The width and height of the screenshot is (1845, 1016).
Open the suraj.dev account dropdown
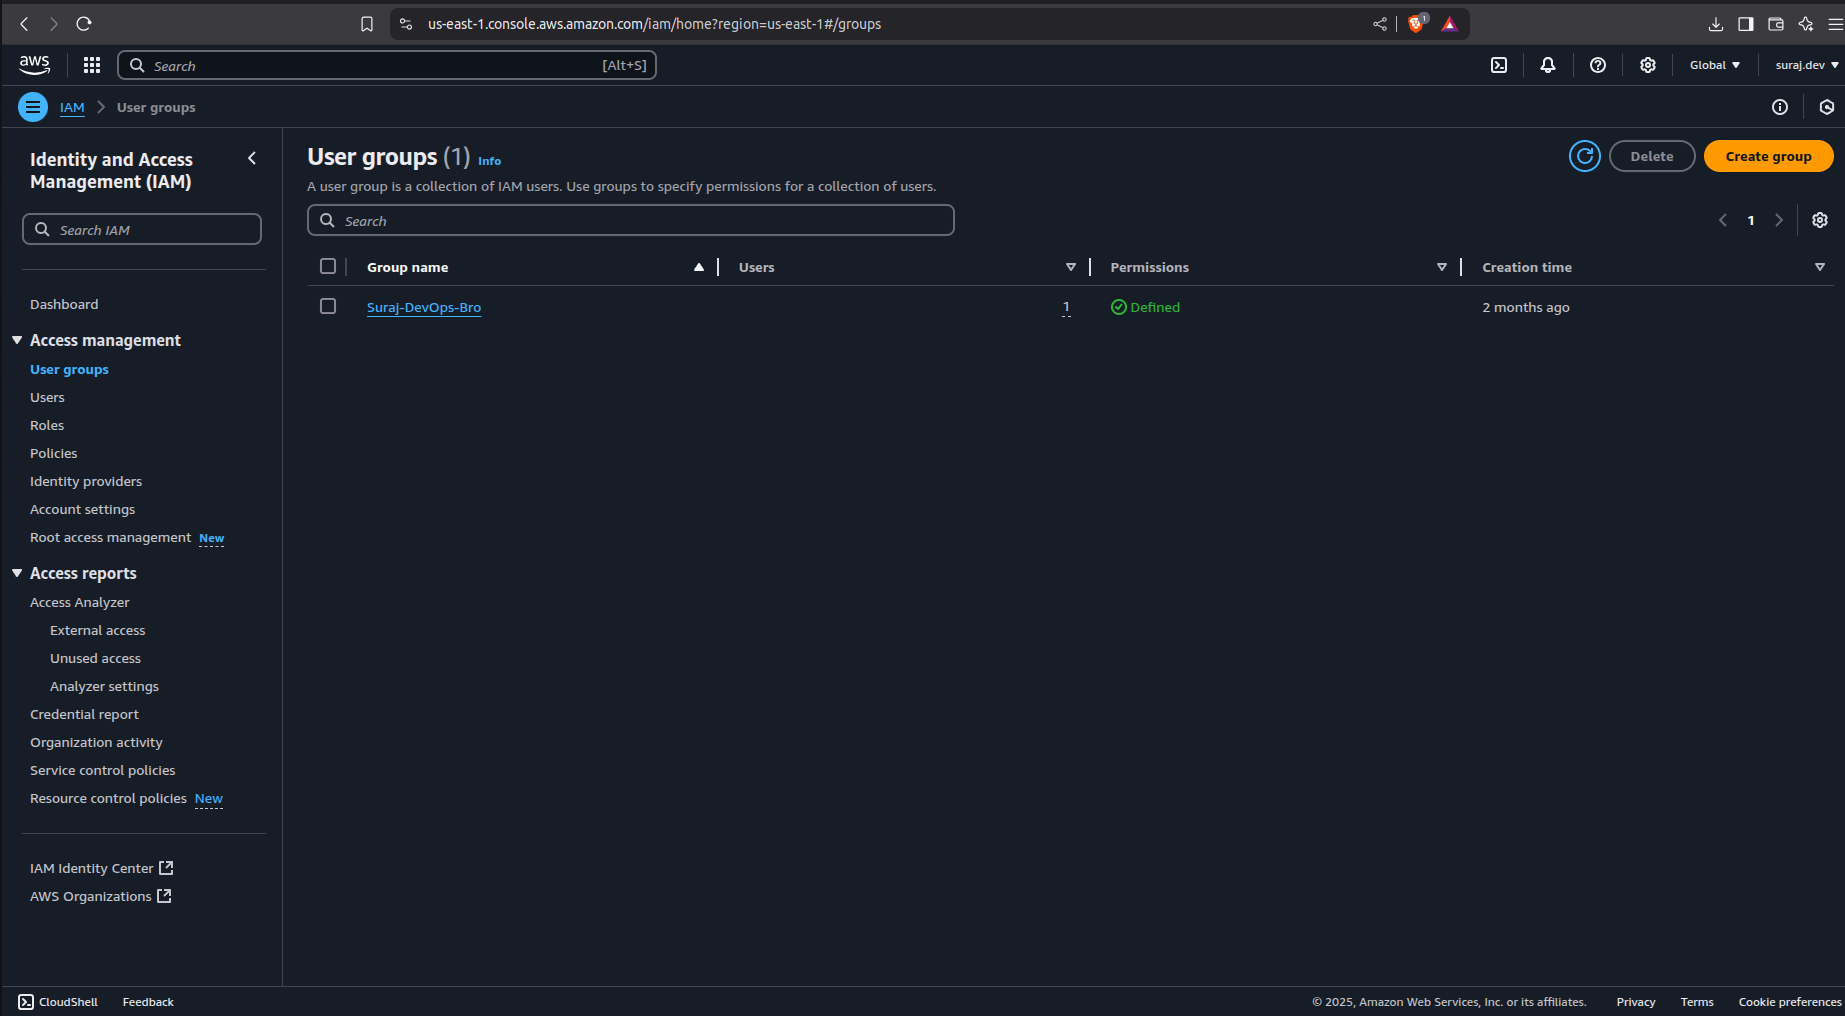[x=1806, y=65]
